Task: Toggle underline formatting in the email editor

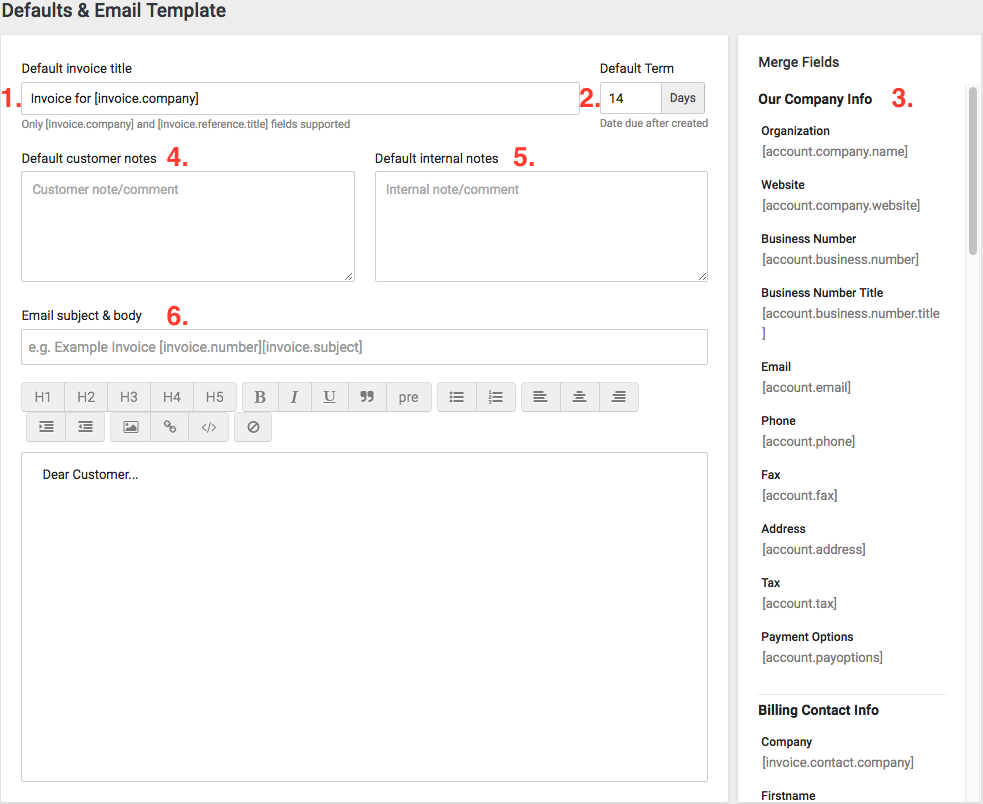Action: click(x=329, y=397)
